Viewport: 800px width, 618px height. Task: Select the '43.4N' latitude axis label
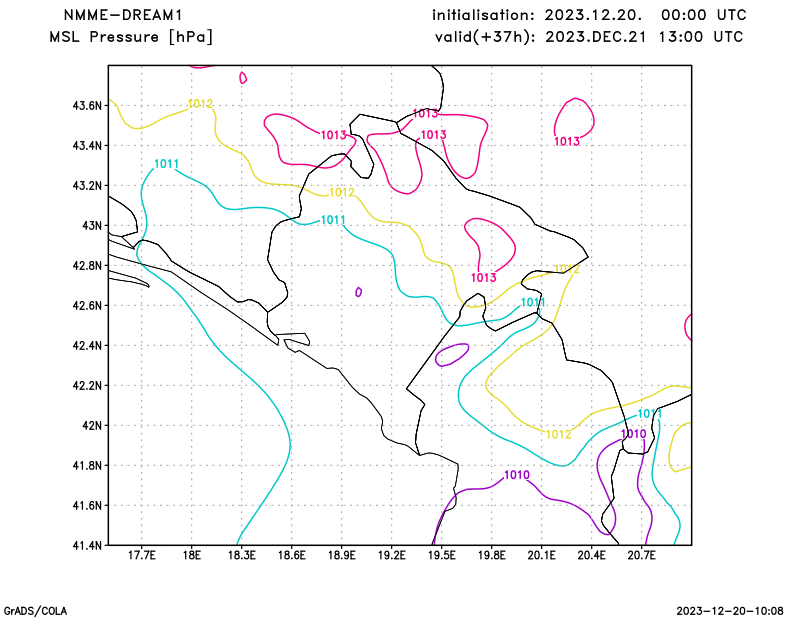pyautogui.click(x=87, y=146)
